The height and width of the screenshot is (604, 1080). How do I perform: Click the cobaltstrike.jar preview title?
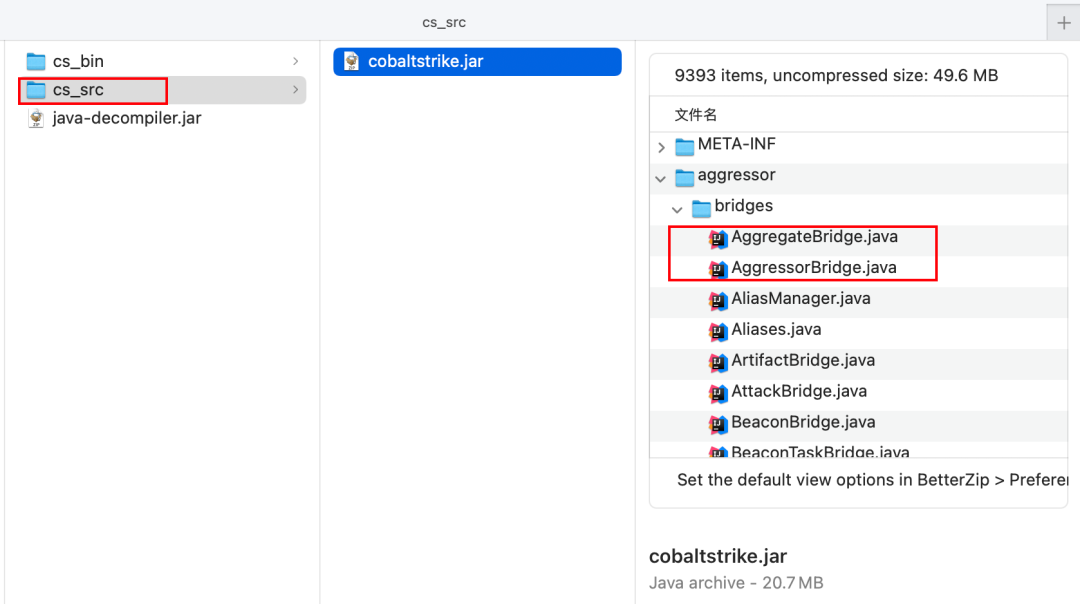(x=718, y=556)
